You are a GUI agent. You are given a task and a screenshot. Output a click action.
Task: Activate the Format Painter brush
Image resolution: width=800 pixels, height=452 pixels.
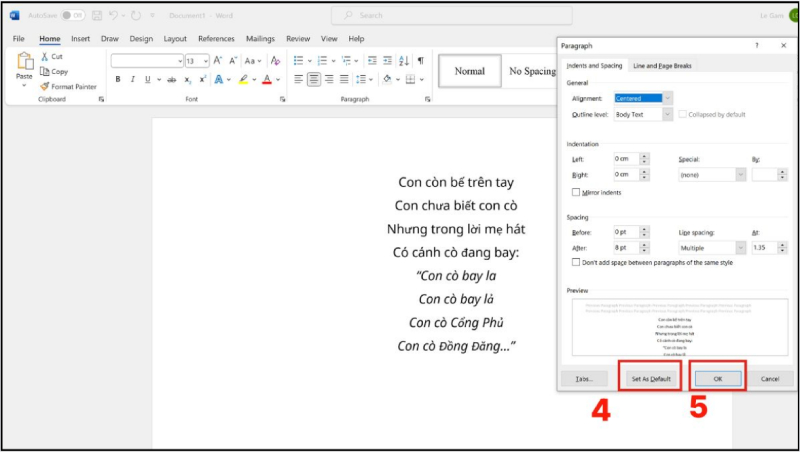coord(45,87)
